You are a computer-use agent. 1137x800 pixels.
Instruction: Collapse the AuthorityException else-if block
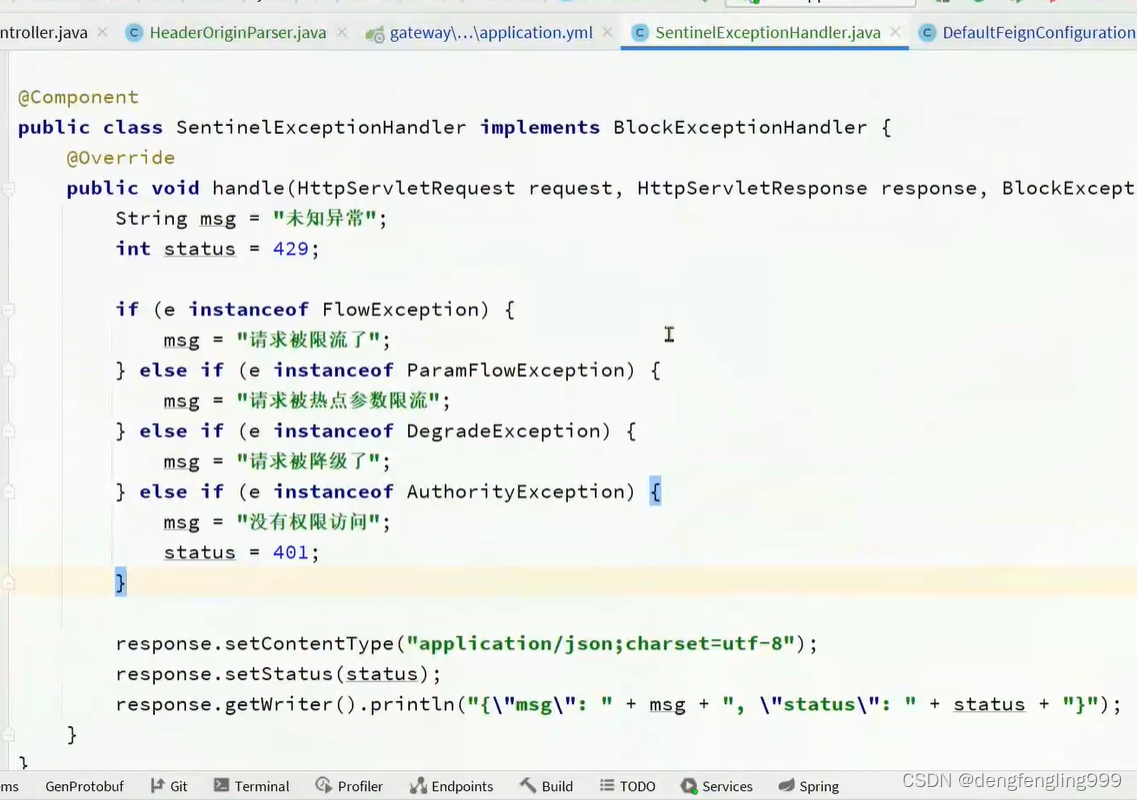pyautogui.click(x=9, y=492)
